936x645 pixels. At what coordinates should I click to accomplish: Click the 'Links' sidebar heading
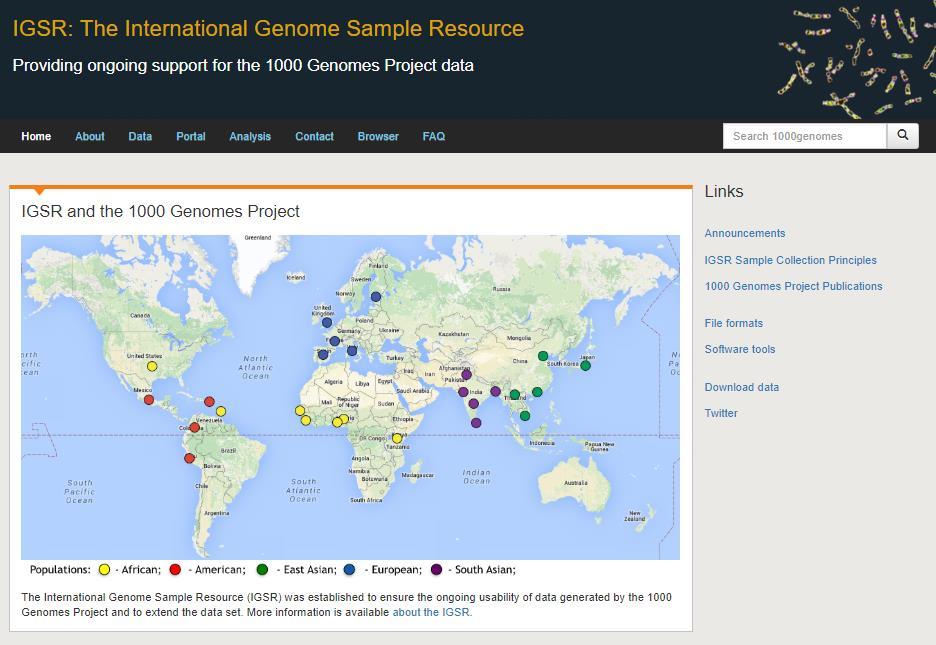click(723, 192)
